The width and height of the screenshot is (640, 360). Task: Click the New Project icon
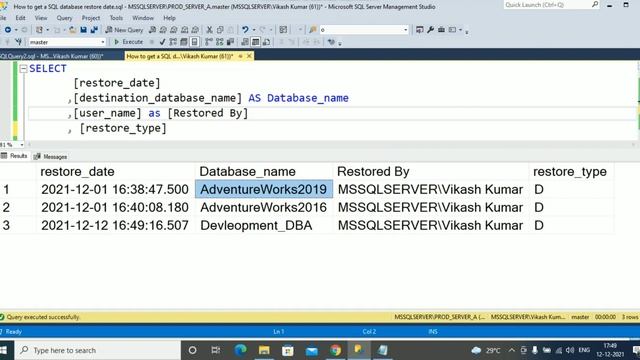pyautogui.click(x=39, y=30)
